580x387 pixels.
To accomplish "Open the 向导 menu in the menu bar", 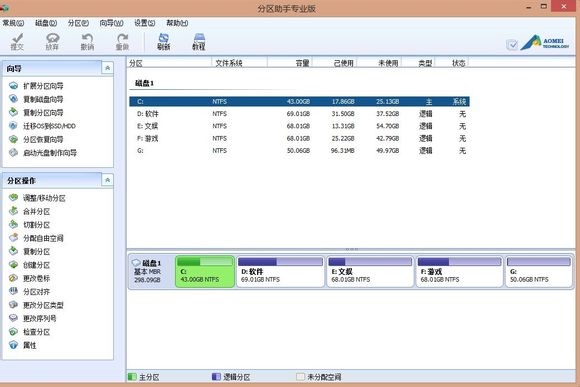I will pos(111,23).
